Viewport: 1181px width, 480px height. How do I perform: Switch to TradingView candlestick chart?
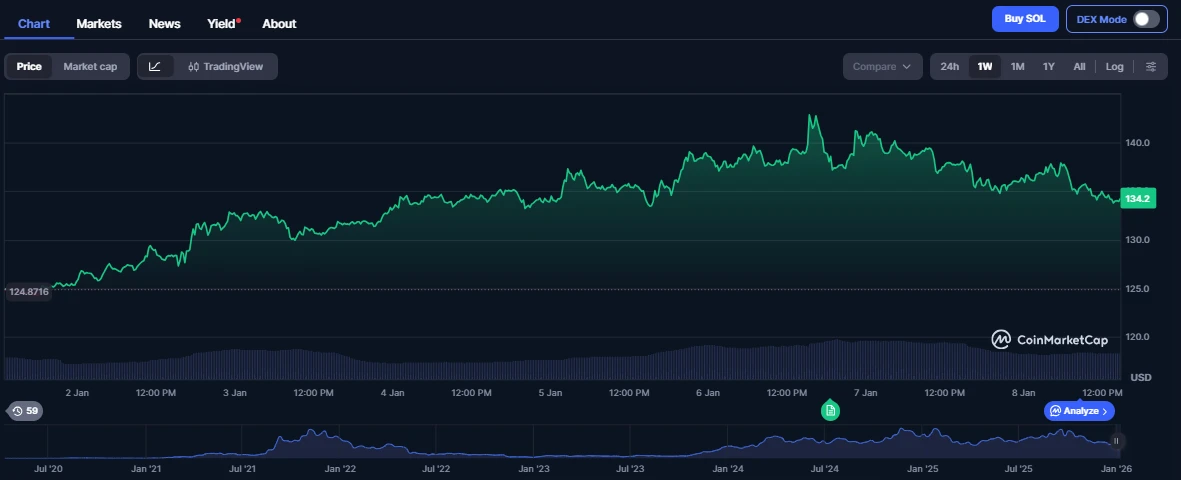pos(225,67)
